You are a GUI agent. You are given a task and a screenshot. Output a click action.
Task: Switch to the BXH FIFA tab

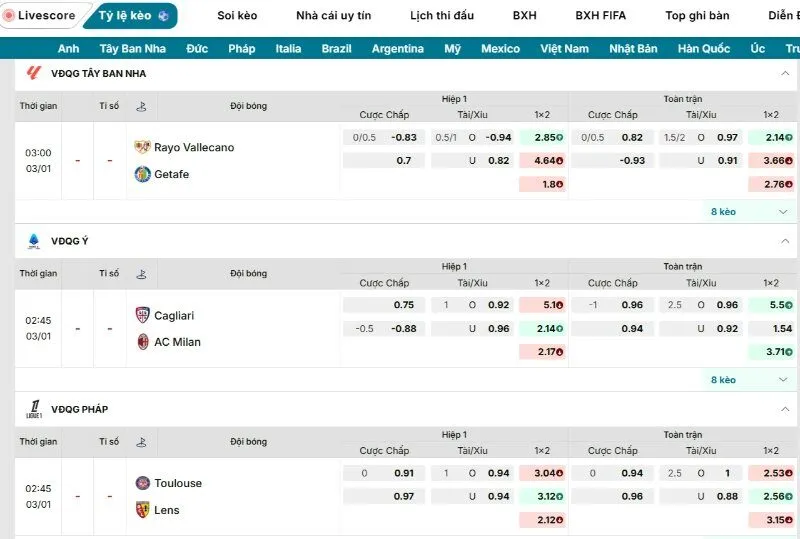600,16
